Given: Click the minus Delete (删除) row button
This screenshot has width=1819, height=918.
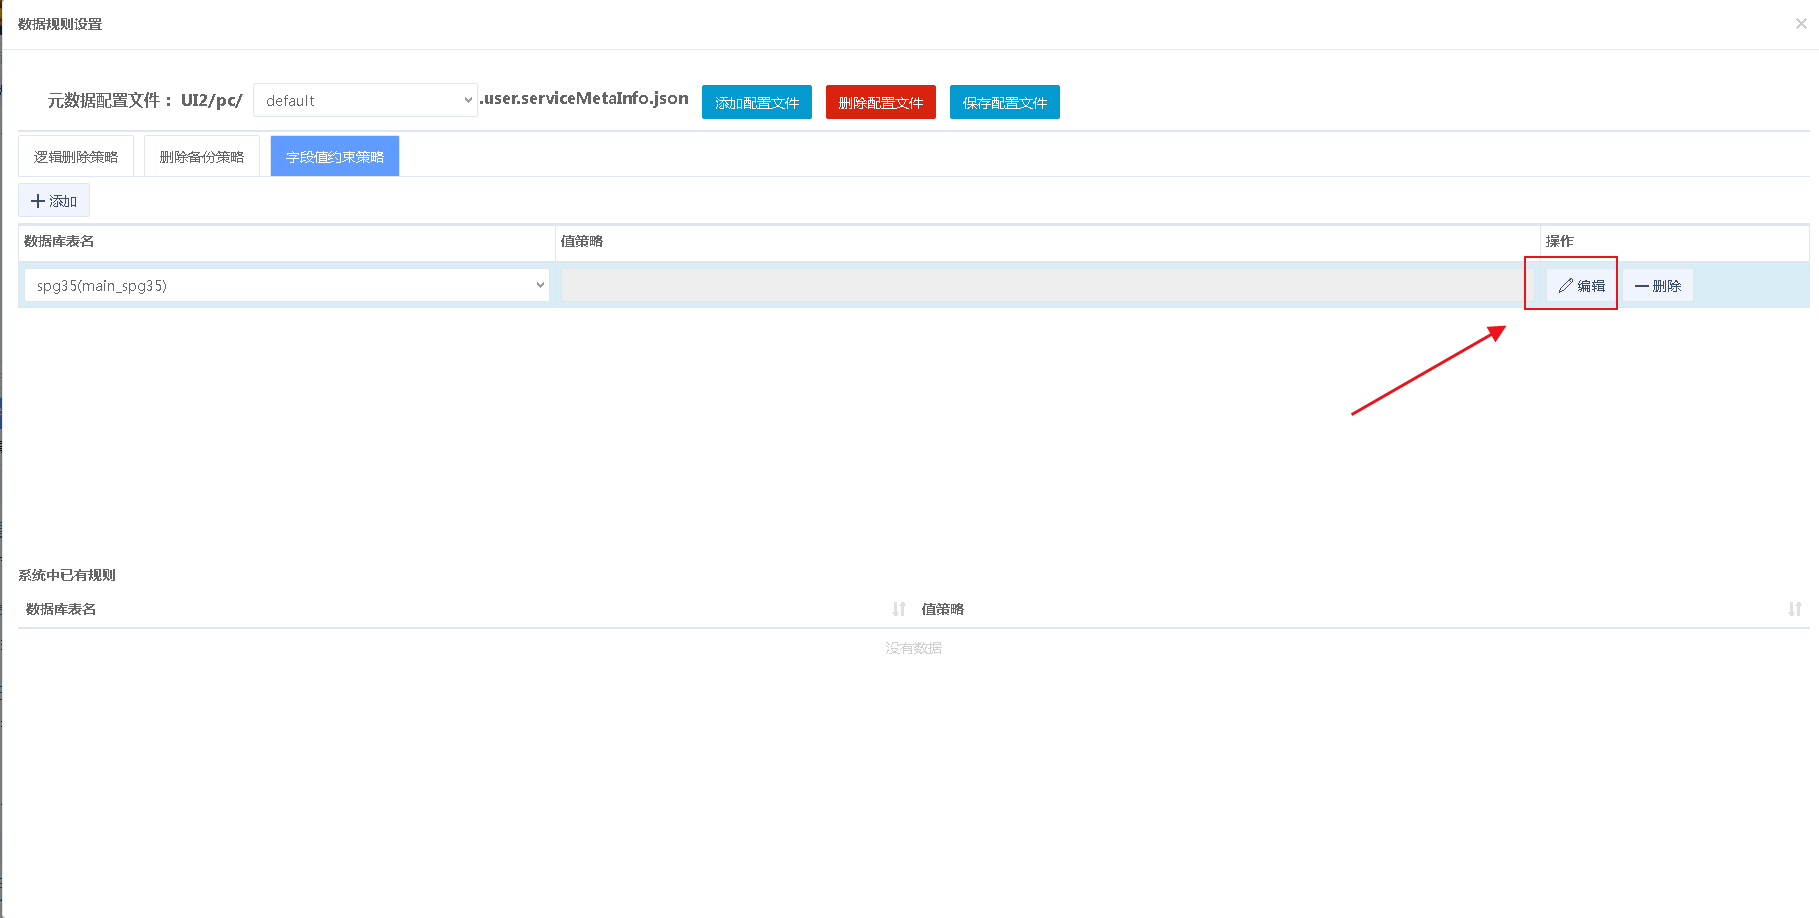Looking at the screenshot, I should coord(1657,286).
